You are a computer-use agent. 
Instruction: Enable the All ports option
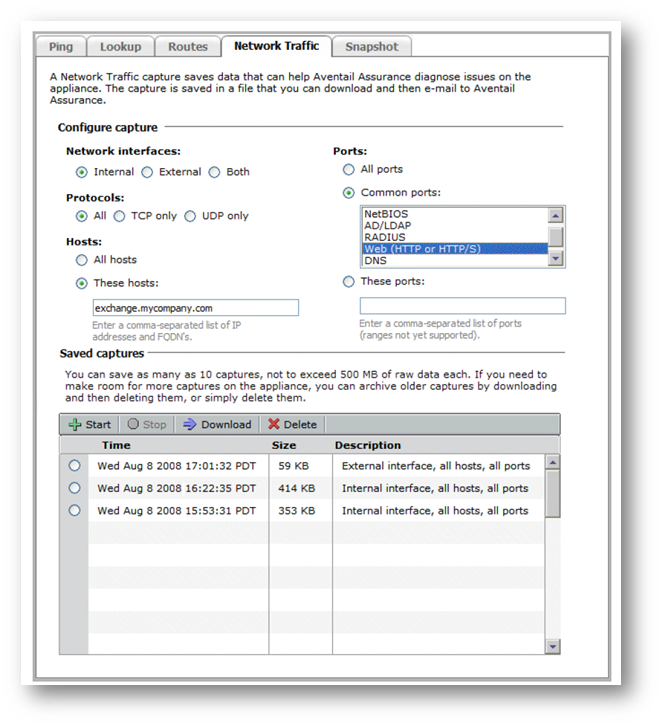348,170
